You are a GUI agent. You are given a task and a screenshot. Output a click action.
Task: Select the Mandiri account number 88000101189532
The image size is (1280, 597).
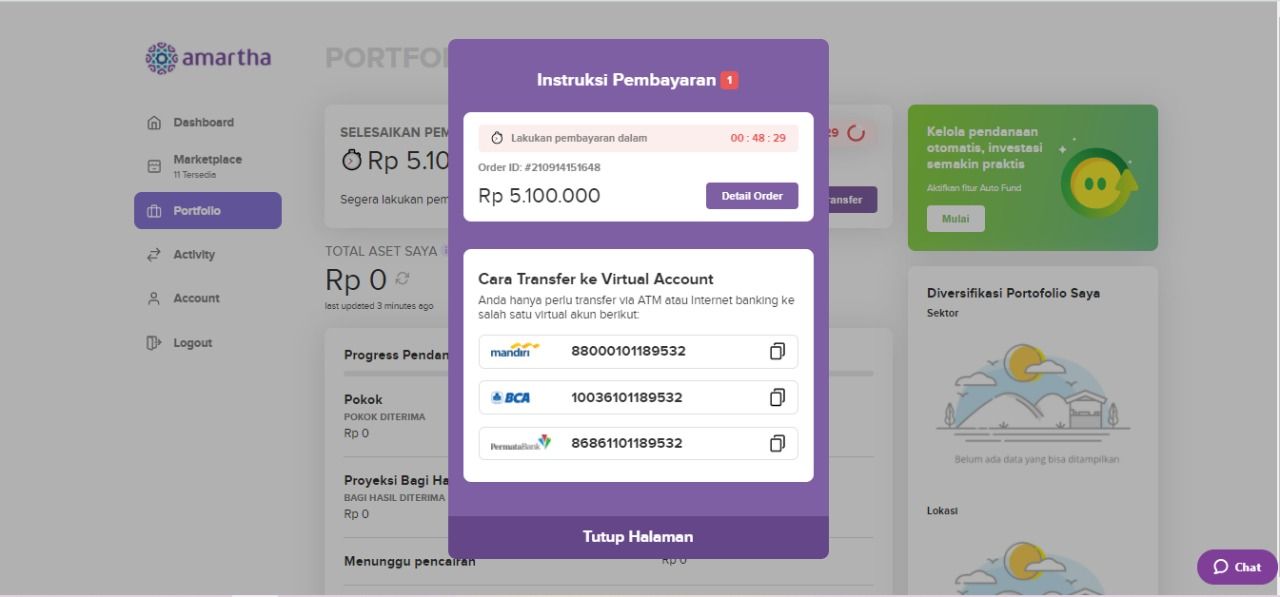point(628,351)
